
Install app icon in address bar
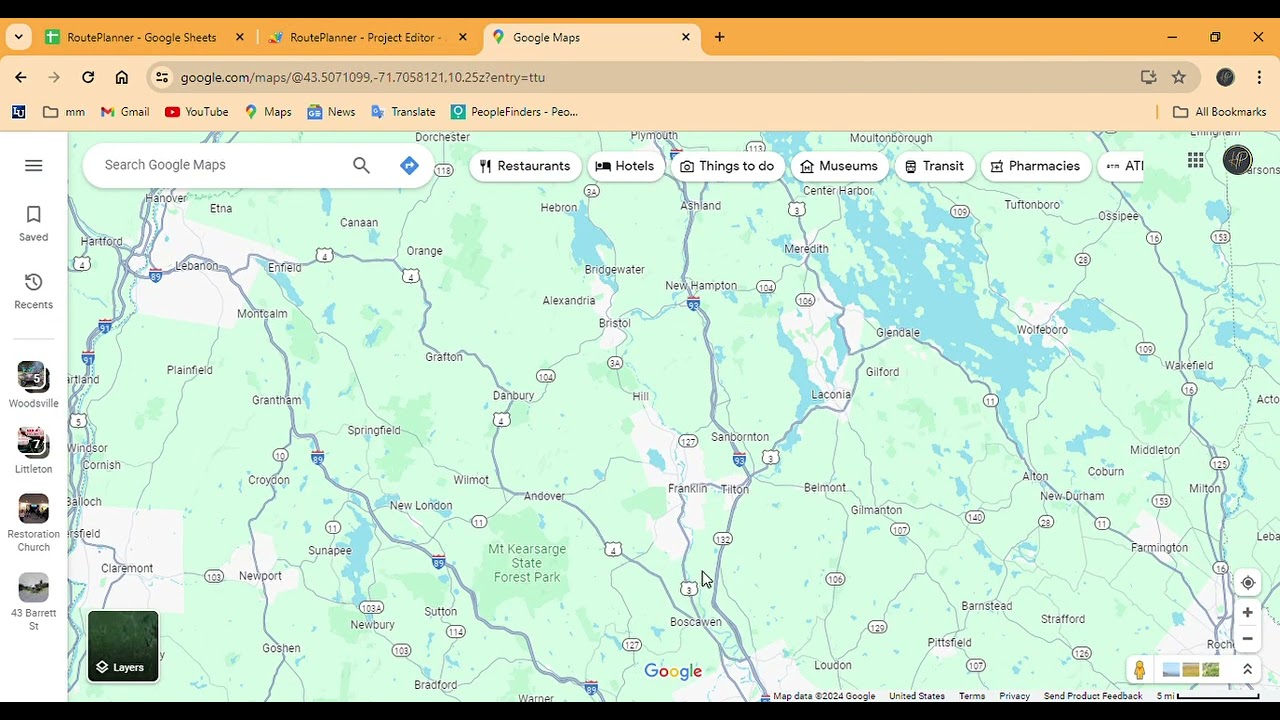click(1148, 77)
